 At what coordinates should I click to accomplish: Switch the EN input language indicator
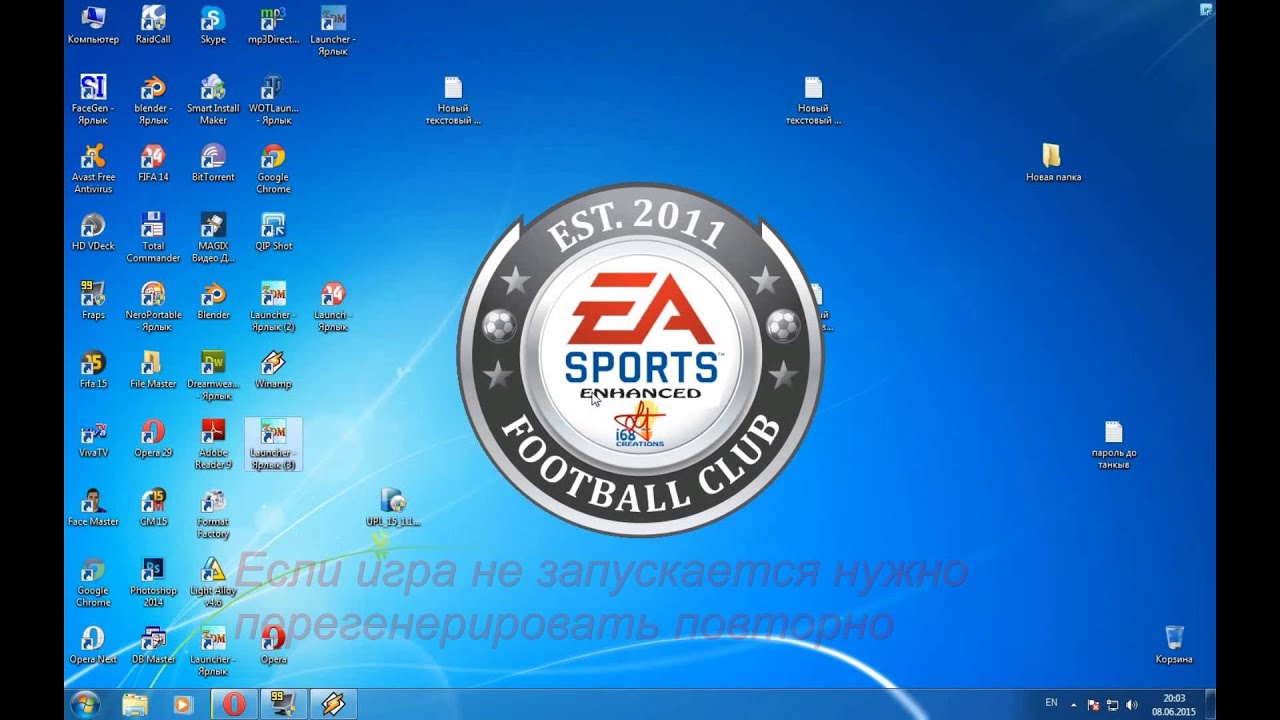pyautogui.click(x=1051, y=703)
